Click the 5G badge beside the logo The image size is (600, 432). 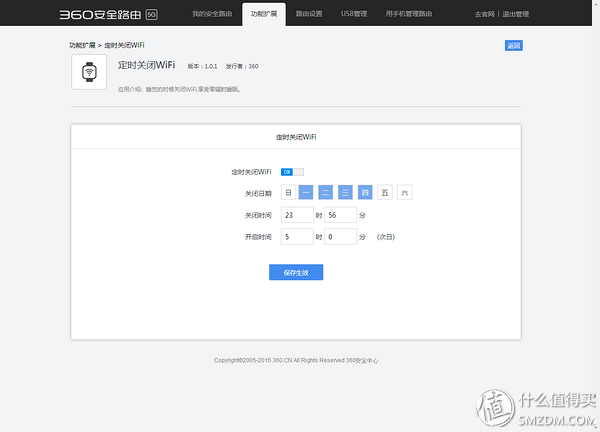pyautogui.click(x=151, y=15)
